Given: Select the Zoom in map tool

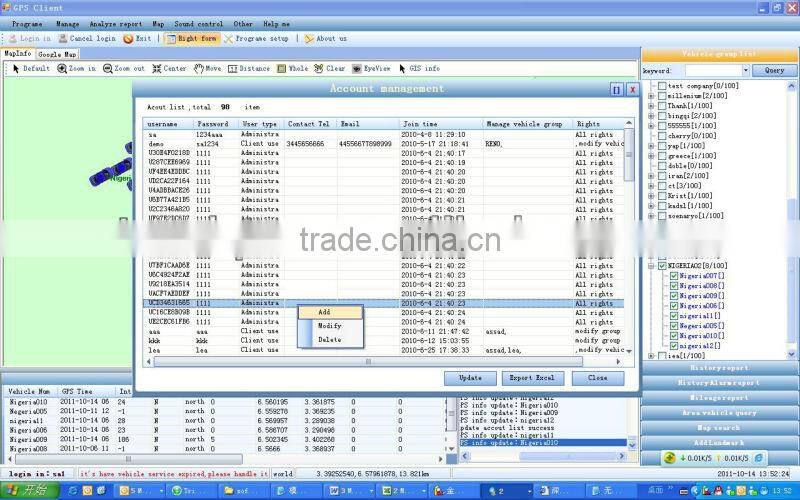Looking at the screenshot, I should tap(77, 69).
